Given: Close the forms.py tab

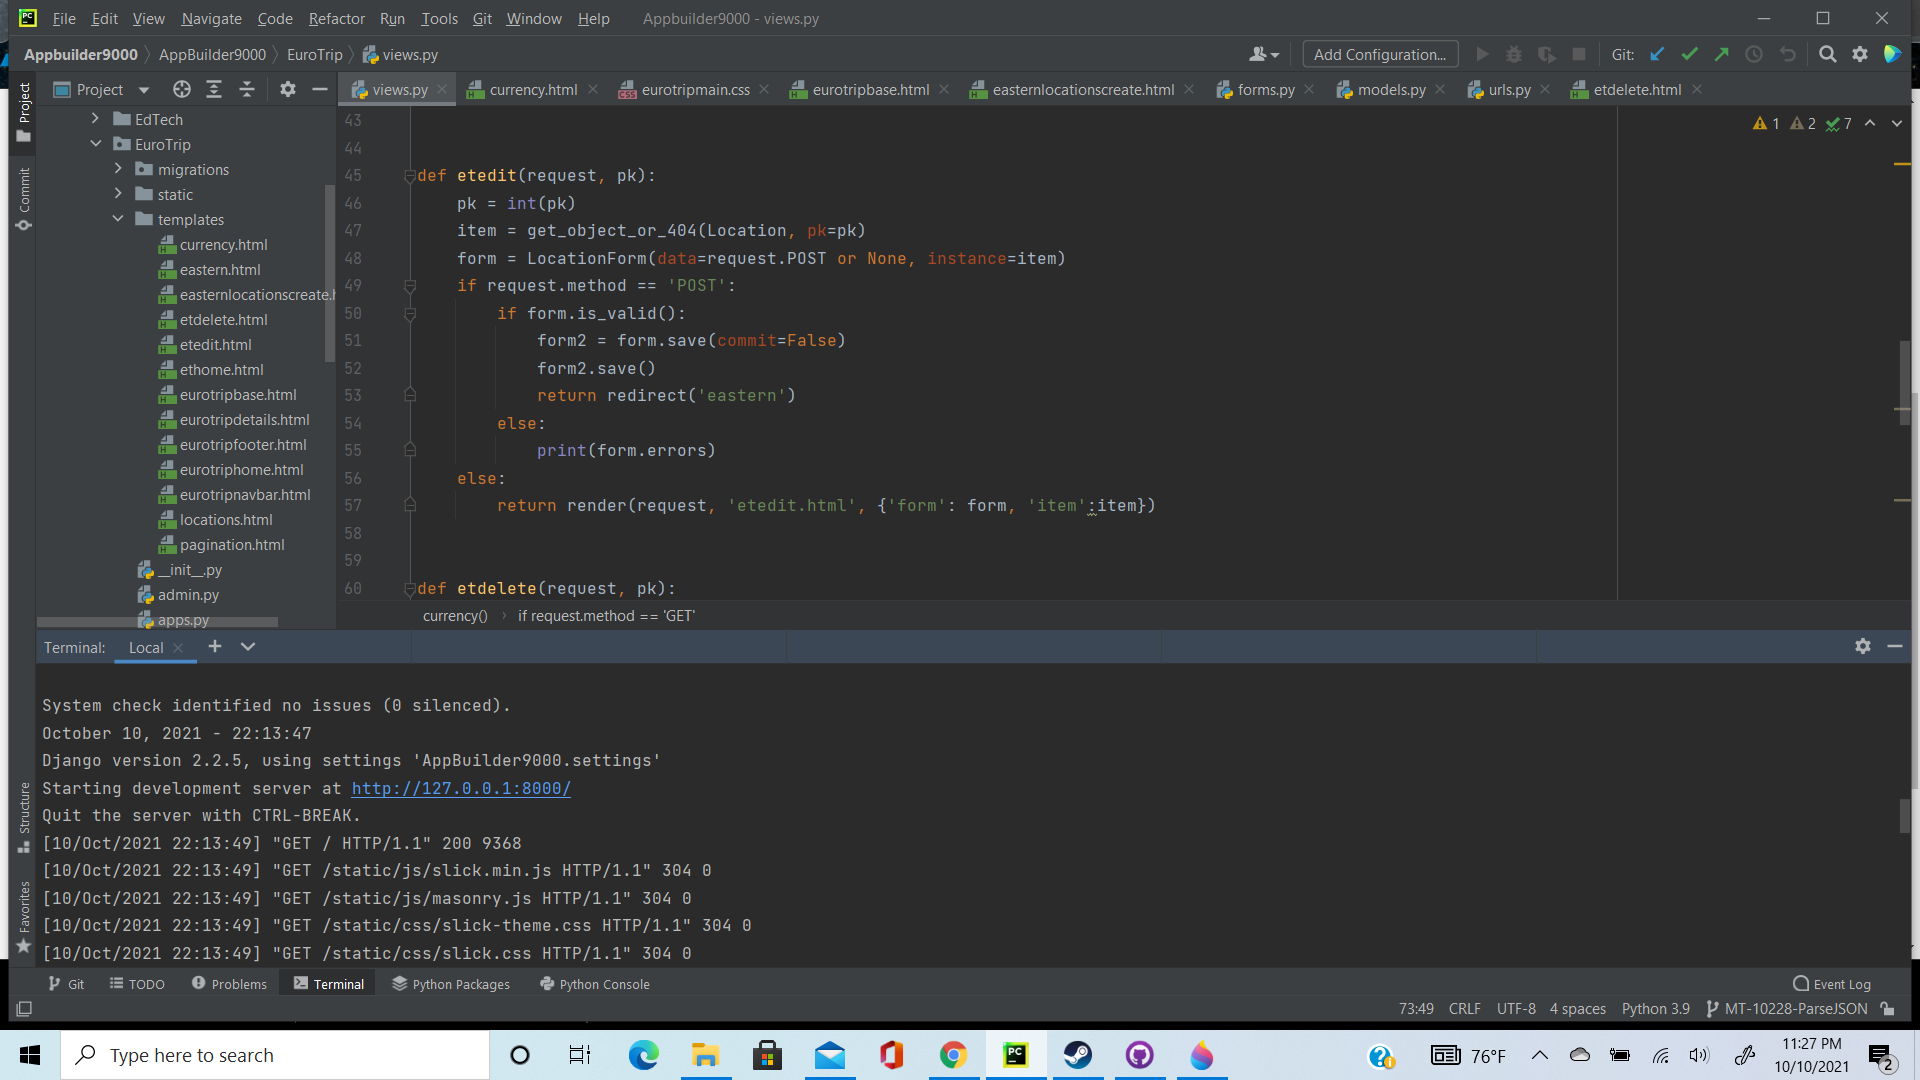Looking at the screenshot, I should click(1309, 90).
